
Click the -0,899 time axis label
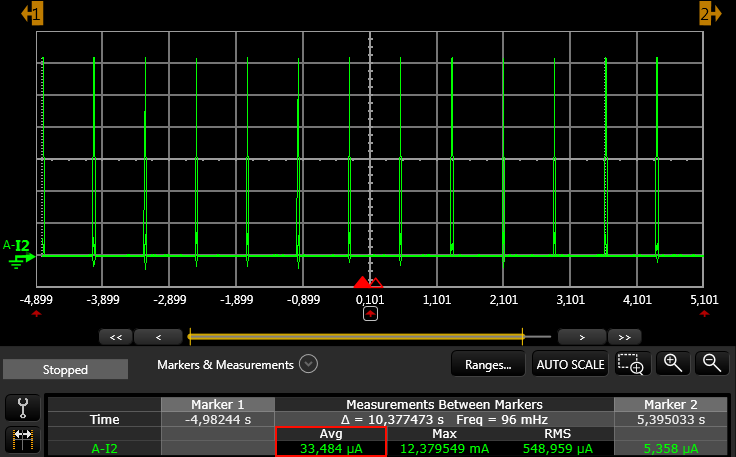point(303,299)
